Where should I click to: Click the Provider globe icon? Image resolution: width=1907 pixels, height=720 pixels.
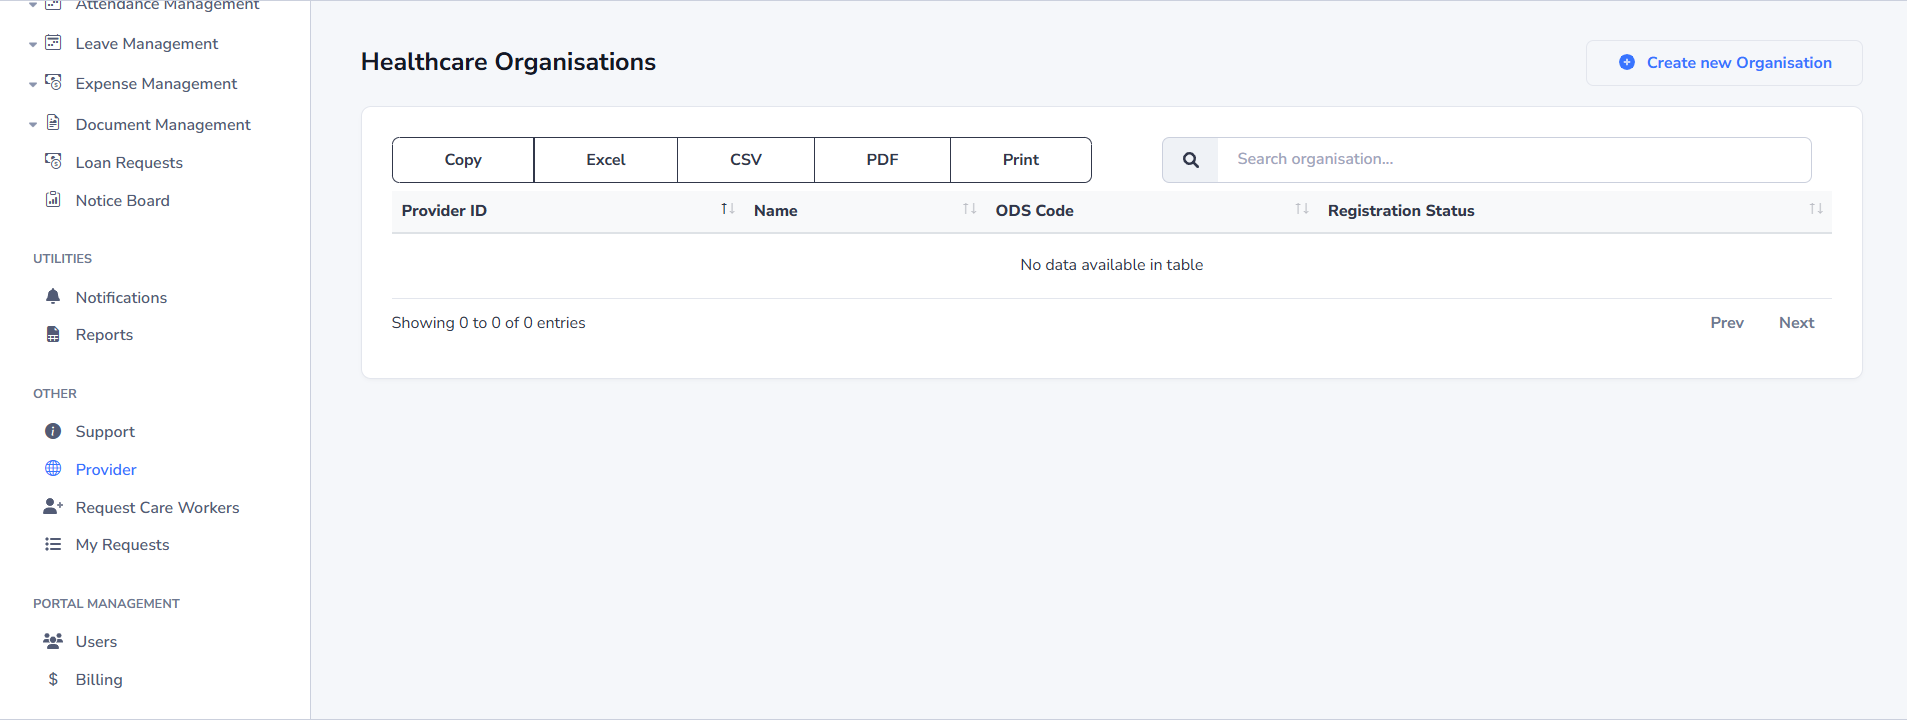[x=53, y=469]
